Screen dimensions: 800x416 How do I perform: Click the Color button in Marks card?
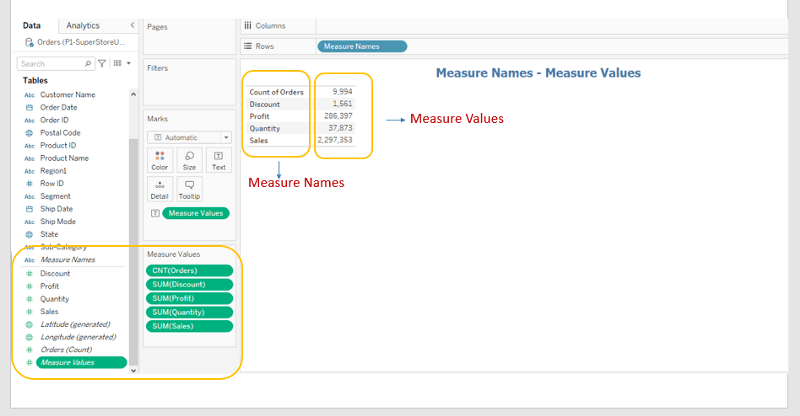[x=160, y=160]
